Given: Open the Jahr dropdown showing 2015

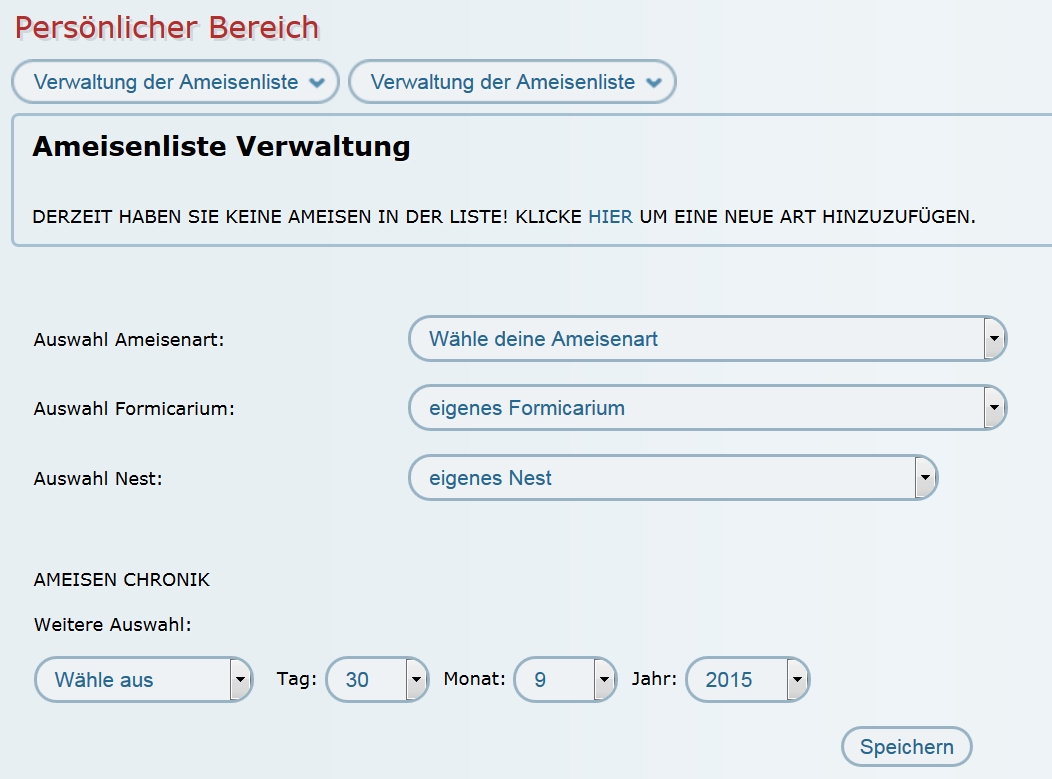Looking at the screenshot, I should (x=736, y=680).
